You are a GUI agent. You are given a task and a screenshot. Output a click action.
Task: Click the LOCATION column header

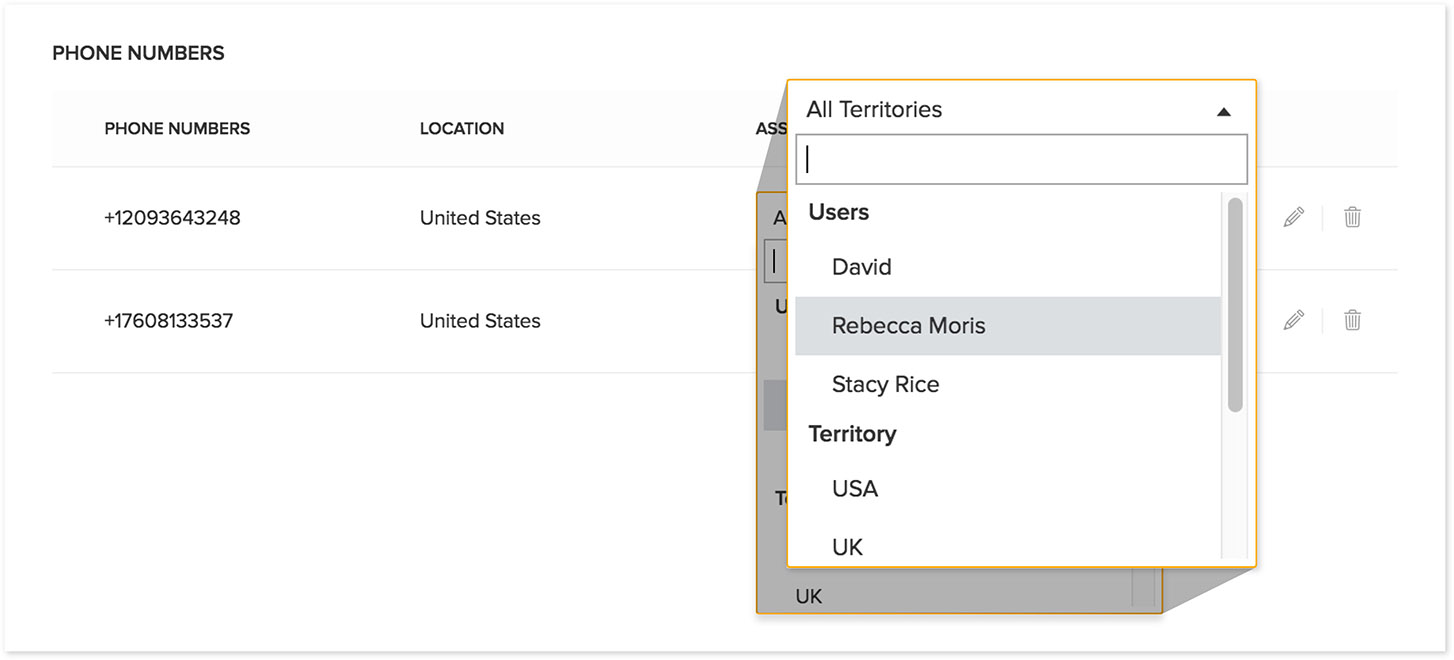coord(462,129)
